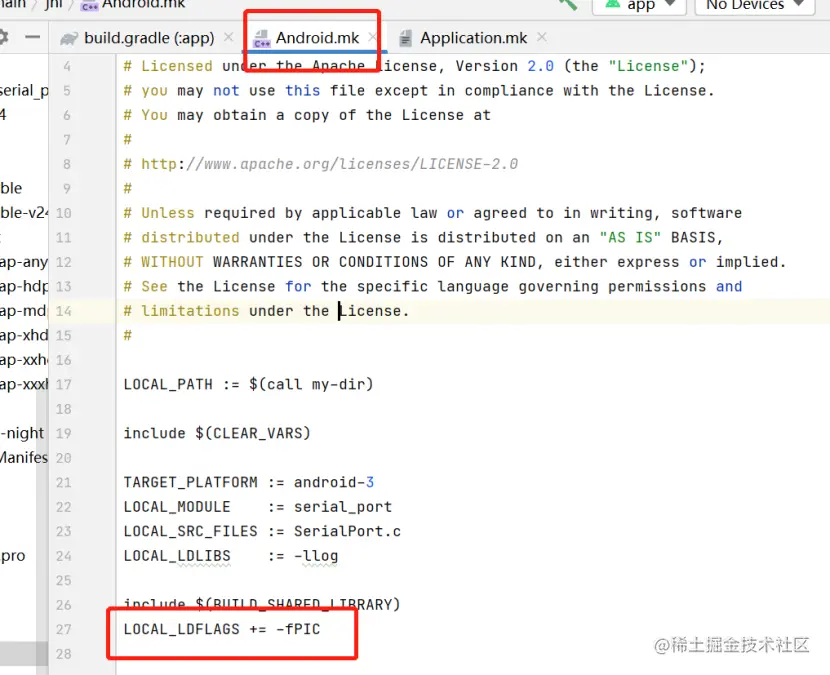Image resolution: width=830 pixels, height=675 pixels.
Task: Click the 'ap-xhd' item in project tree
Action: [24, 335]
